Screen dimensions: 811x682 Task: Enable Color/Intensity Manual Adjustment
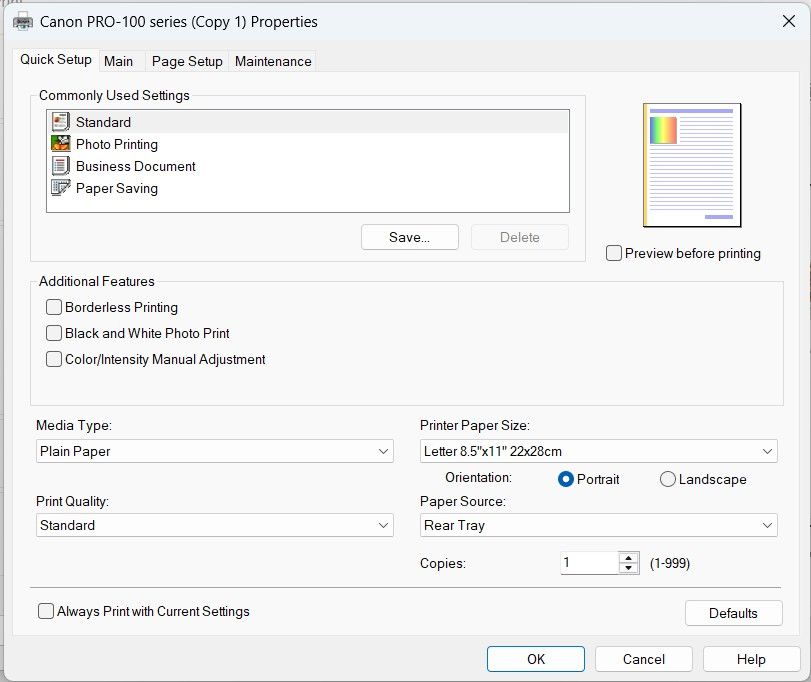(53, 359)
